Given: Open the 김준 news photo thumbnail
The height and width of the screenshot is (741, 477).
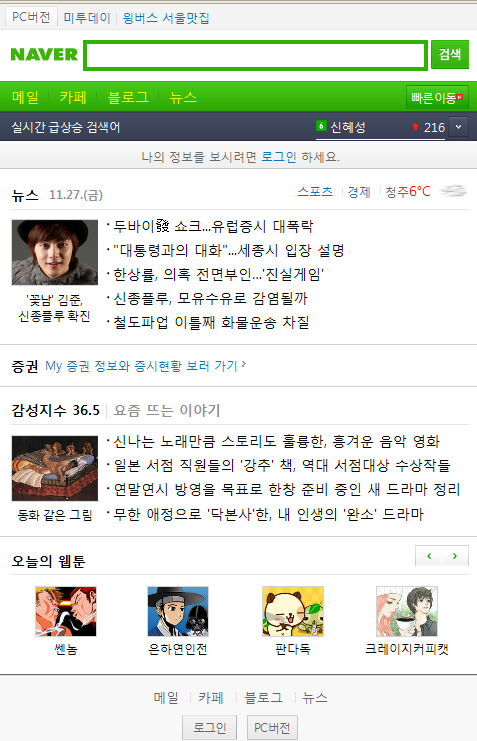Looking at the screenshot, I should [x=54, y=252].
